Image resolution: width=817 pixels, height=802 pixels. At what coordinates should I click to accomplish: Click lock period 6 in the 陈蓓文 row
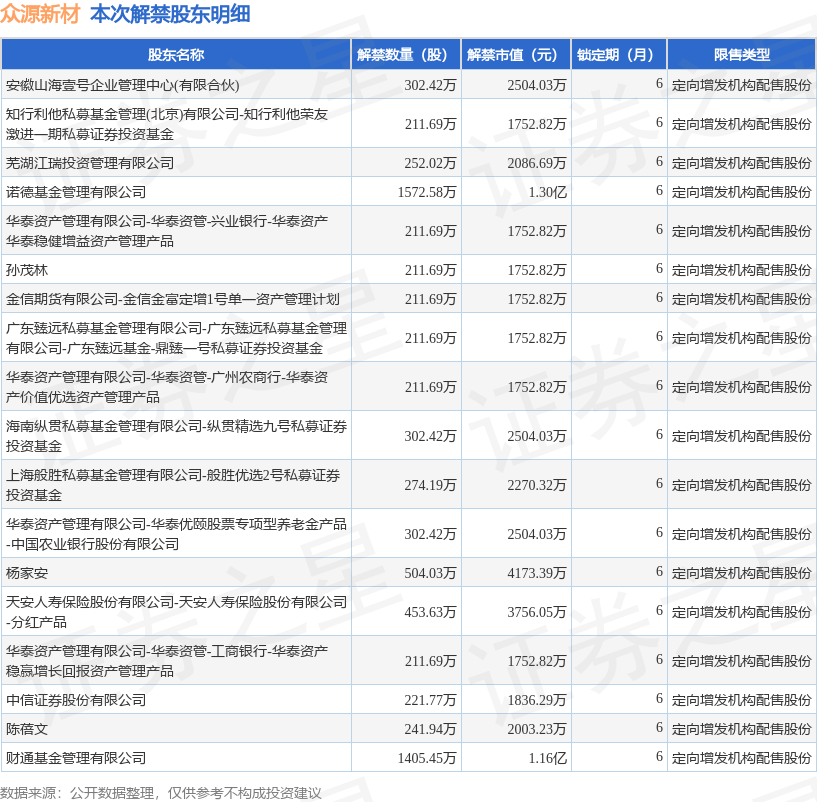[659, 727]
